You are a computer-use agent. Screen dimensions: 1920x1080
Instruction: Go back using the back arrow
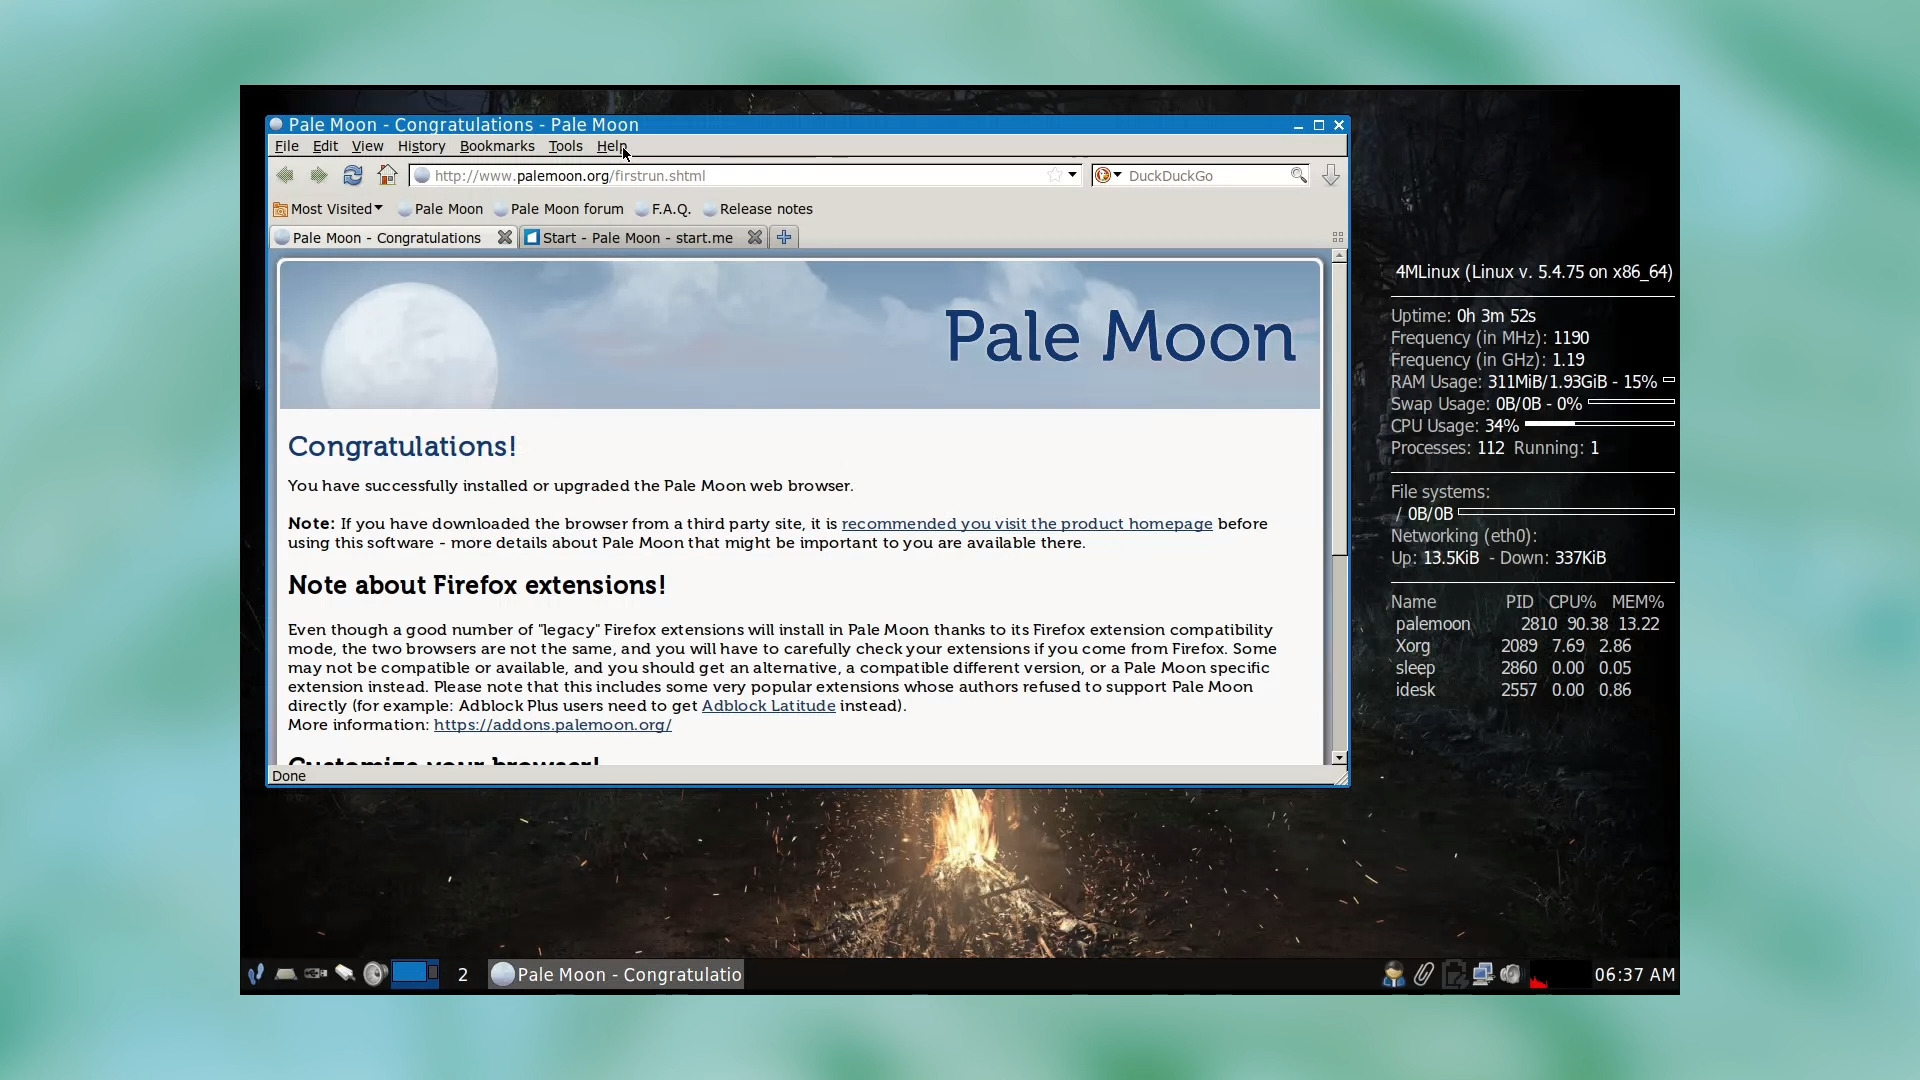click(285, 175)
